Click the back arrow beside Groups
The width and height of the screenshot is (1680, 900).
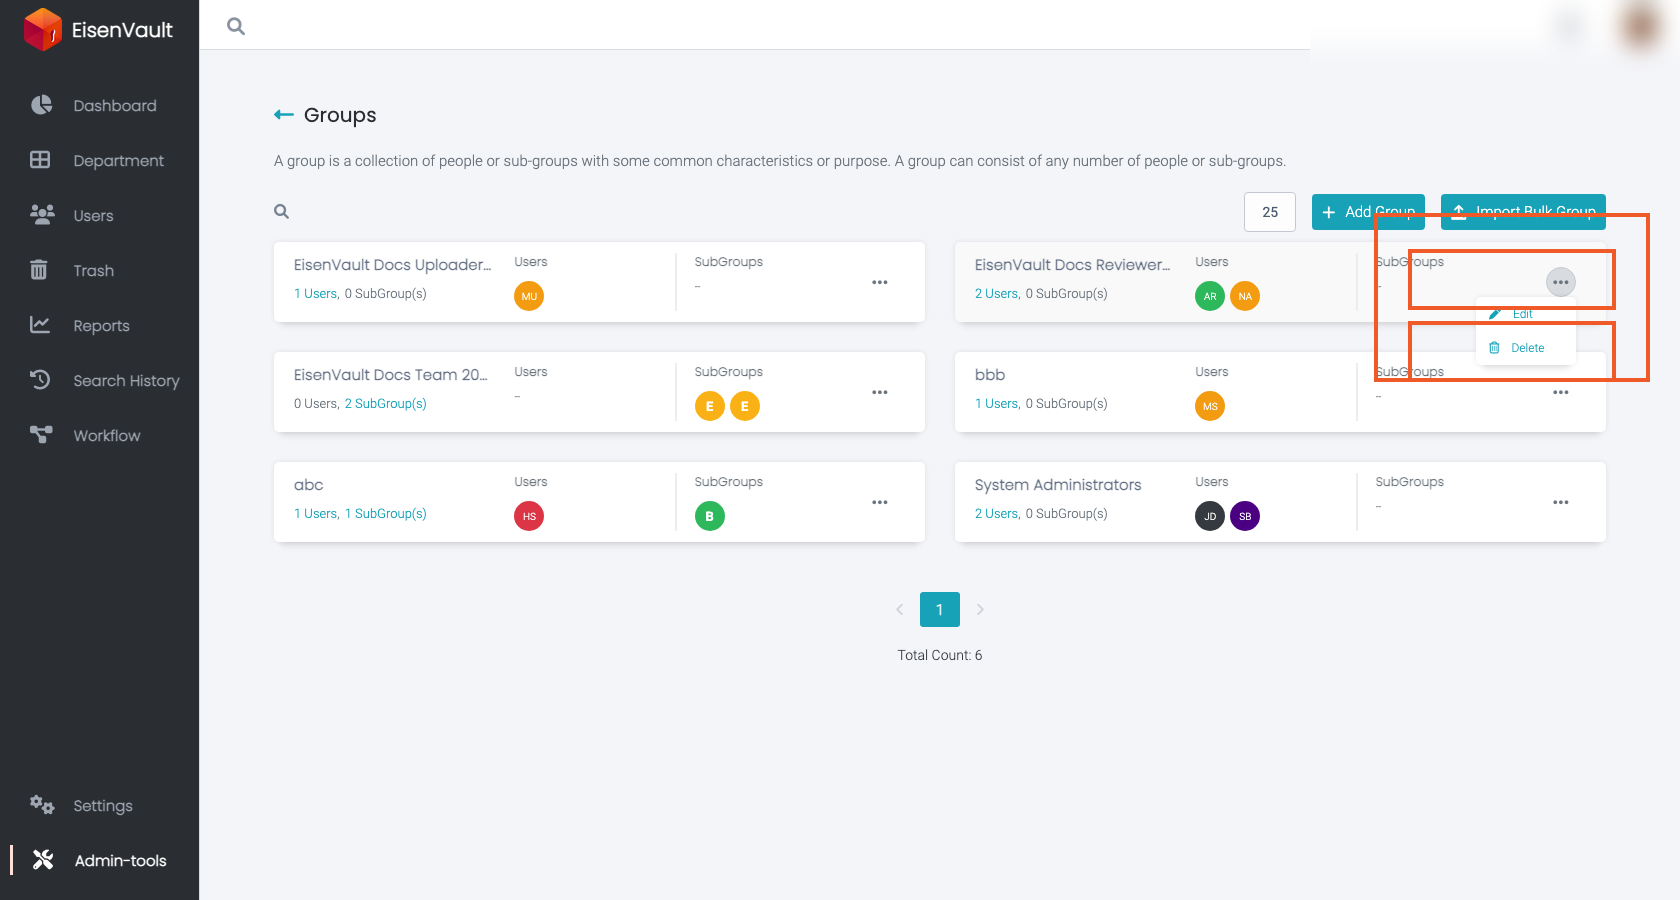coord(284,115)
